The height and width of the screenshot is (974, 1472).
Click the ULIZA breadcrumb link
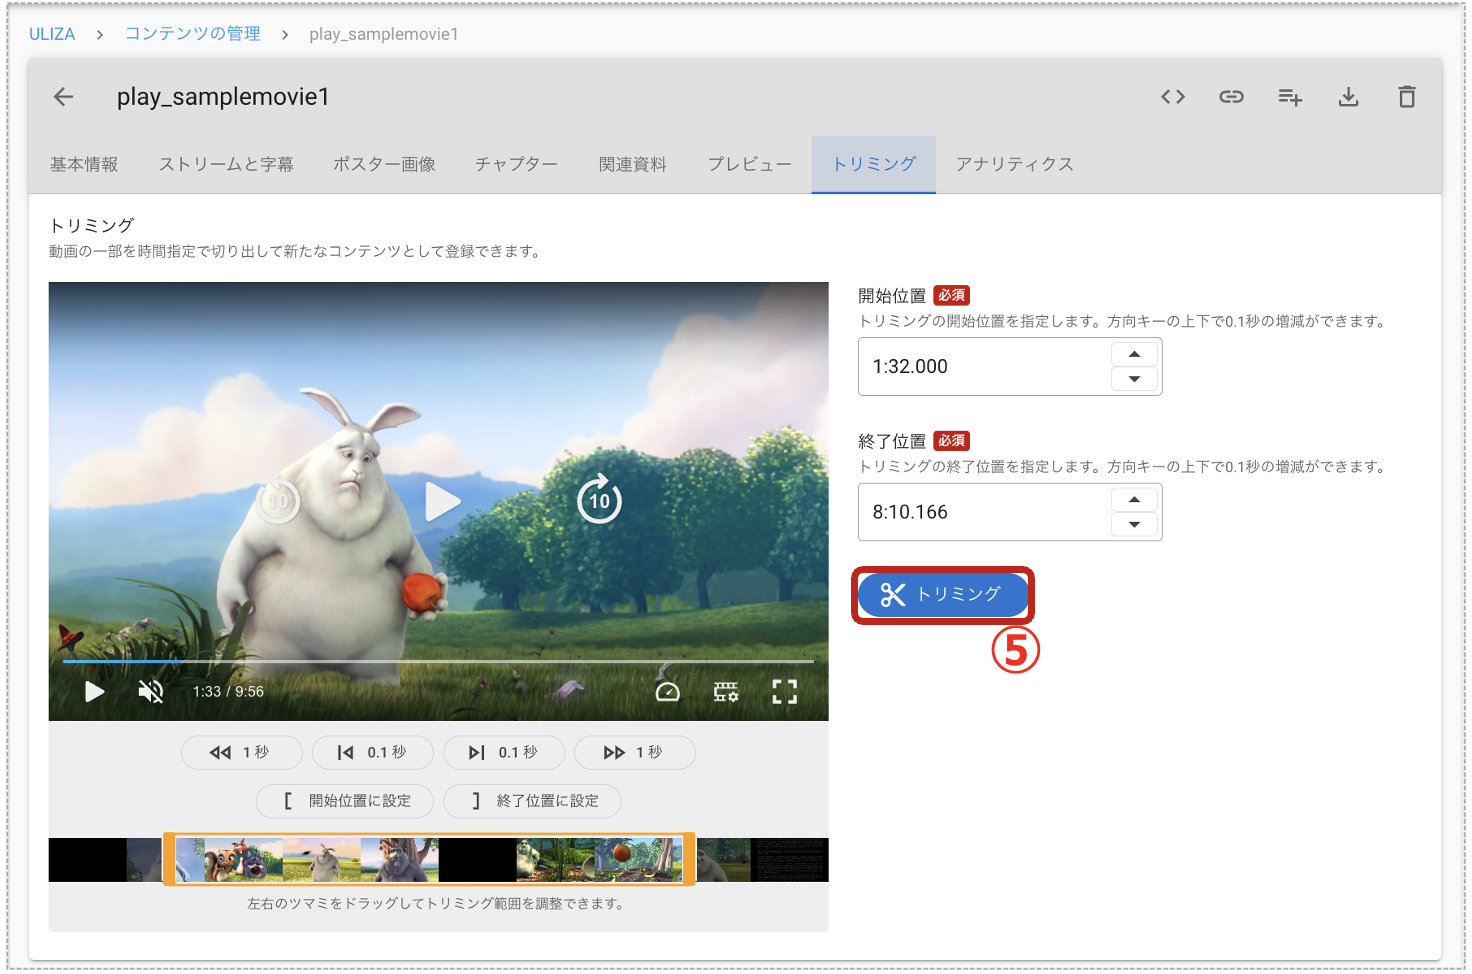(x=52, y=34)
